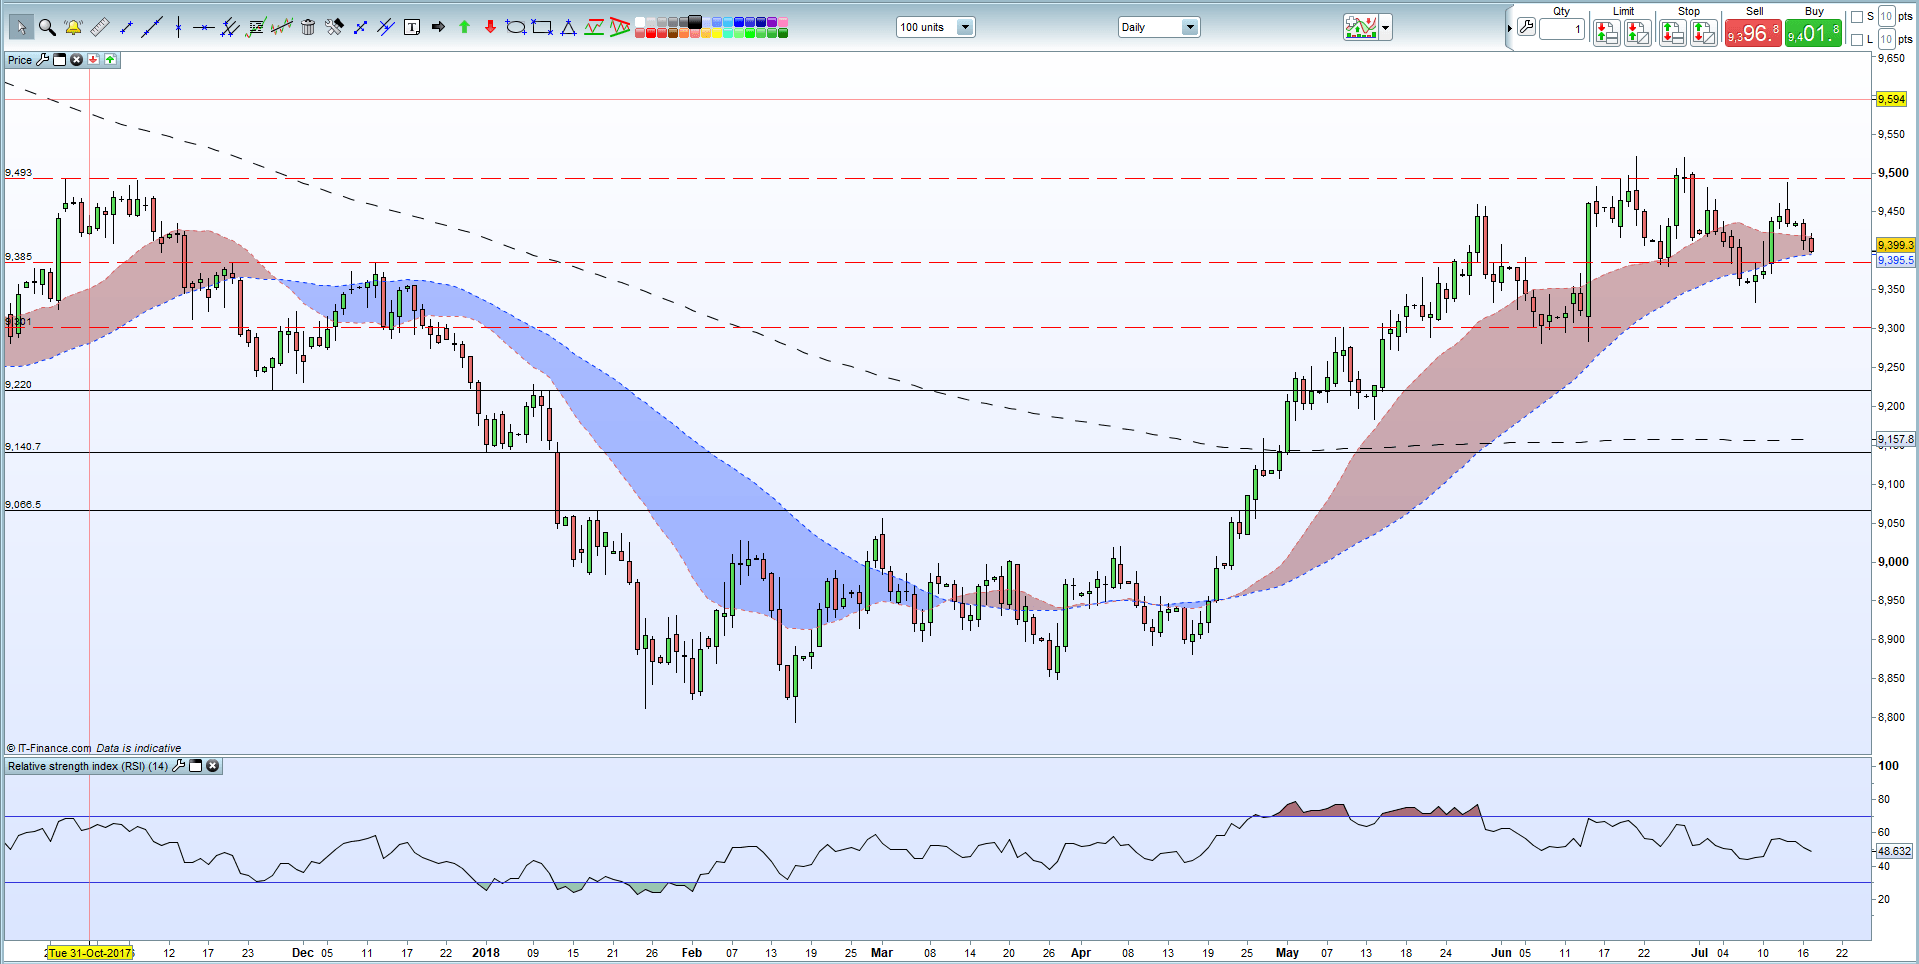This screenshot has width=1919, height=964.
Task: Open the alert bell tool
Action: click(x=73, y=27)
